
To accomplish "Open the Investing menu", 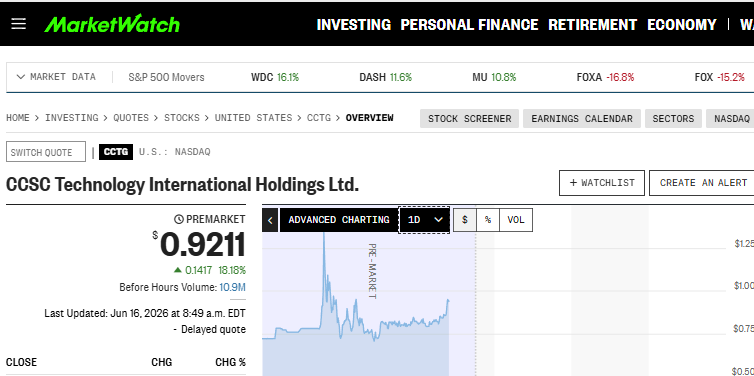I will (353, 25).
